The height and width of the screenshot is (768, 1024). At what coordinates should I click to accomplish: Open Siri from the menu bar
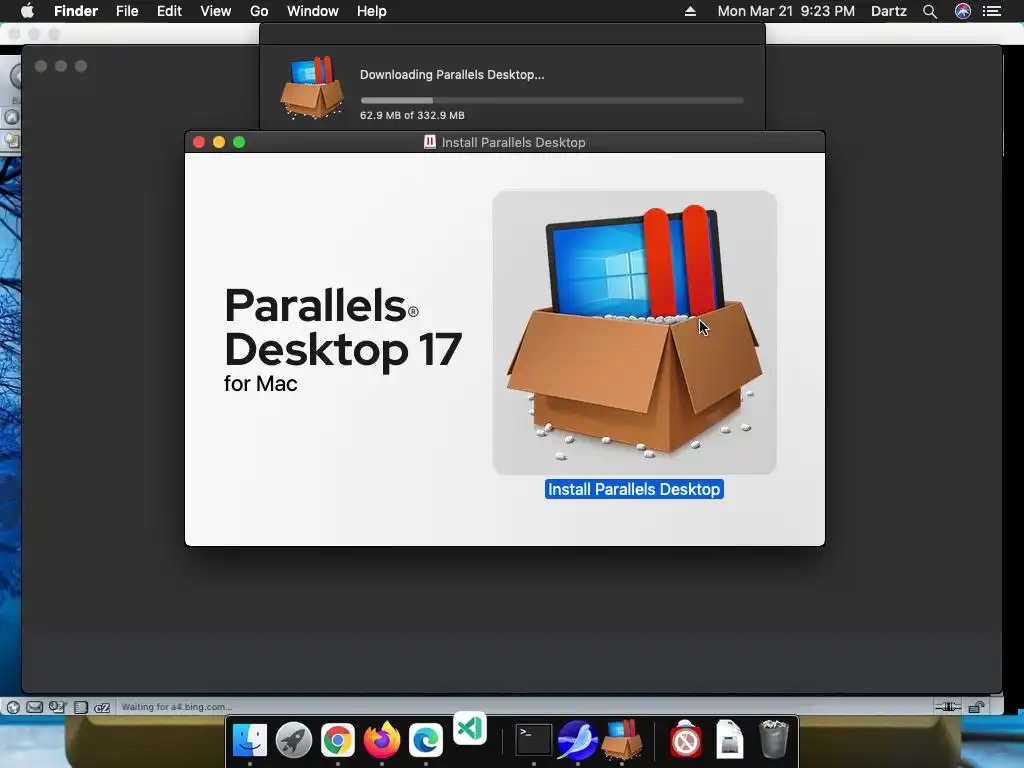tap(963, 11)
